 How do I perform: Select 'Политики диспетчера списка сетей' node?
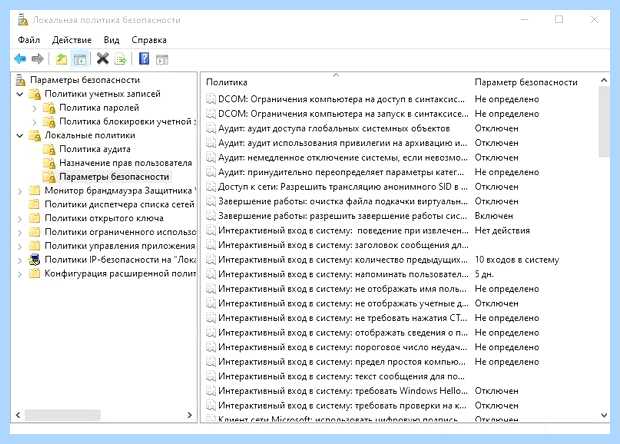119,204
